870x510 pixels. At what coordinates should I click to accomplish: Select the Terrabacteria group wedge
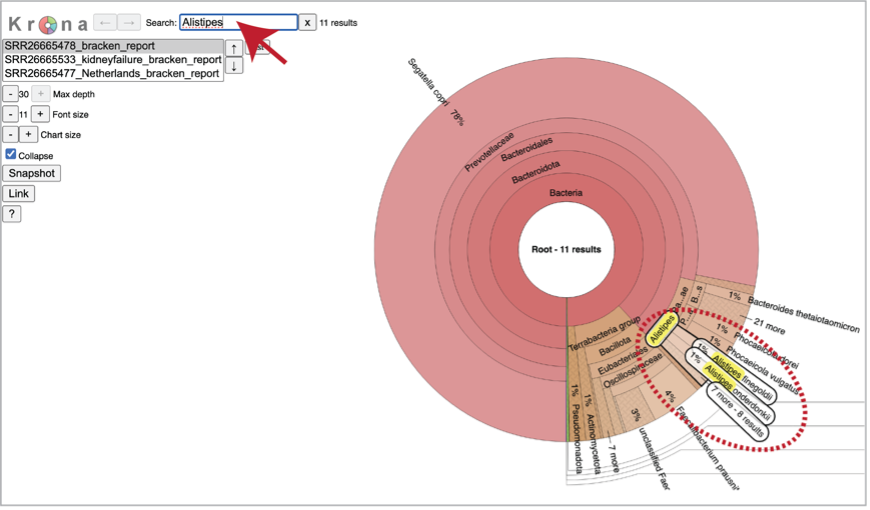604,334
